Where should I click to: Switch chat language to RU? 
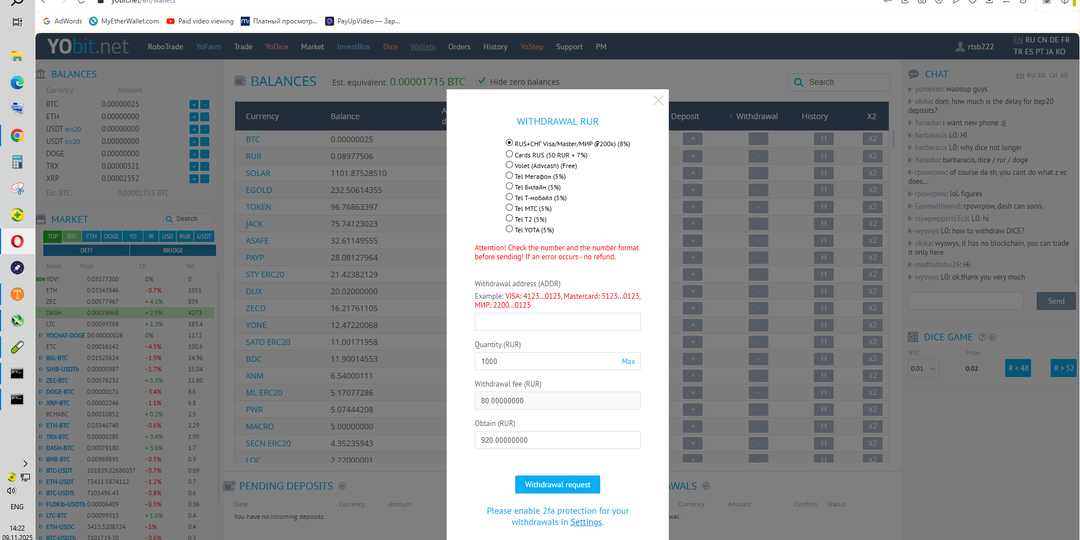pos(1030,75)
